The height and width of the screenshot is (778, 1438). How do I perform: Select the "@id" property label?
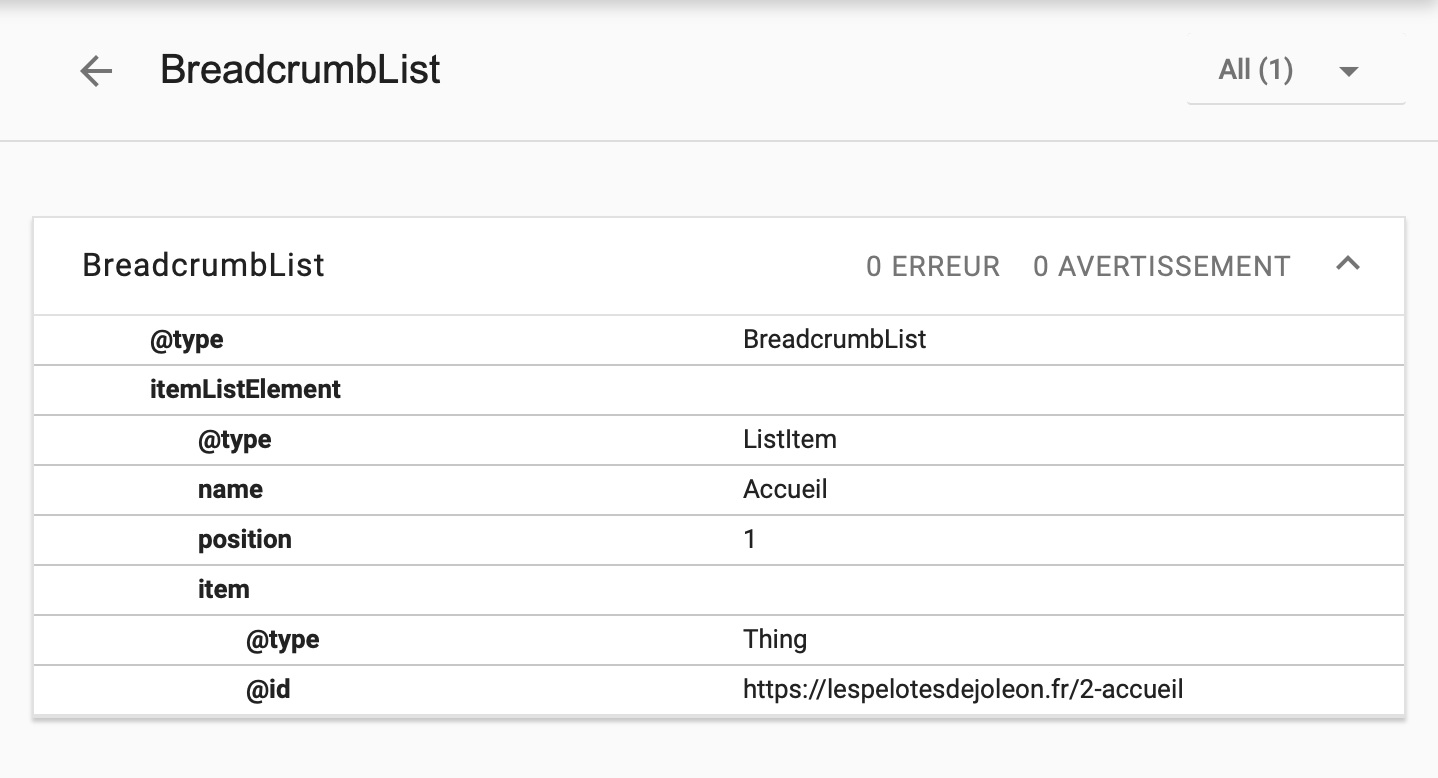point(268,689)
